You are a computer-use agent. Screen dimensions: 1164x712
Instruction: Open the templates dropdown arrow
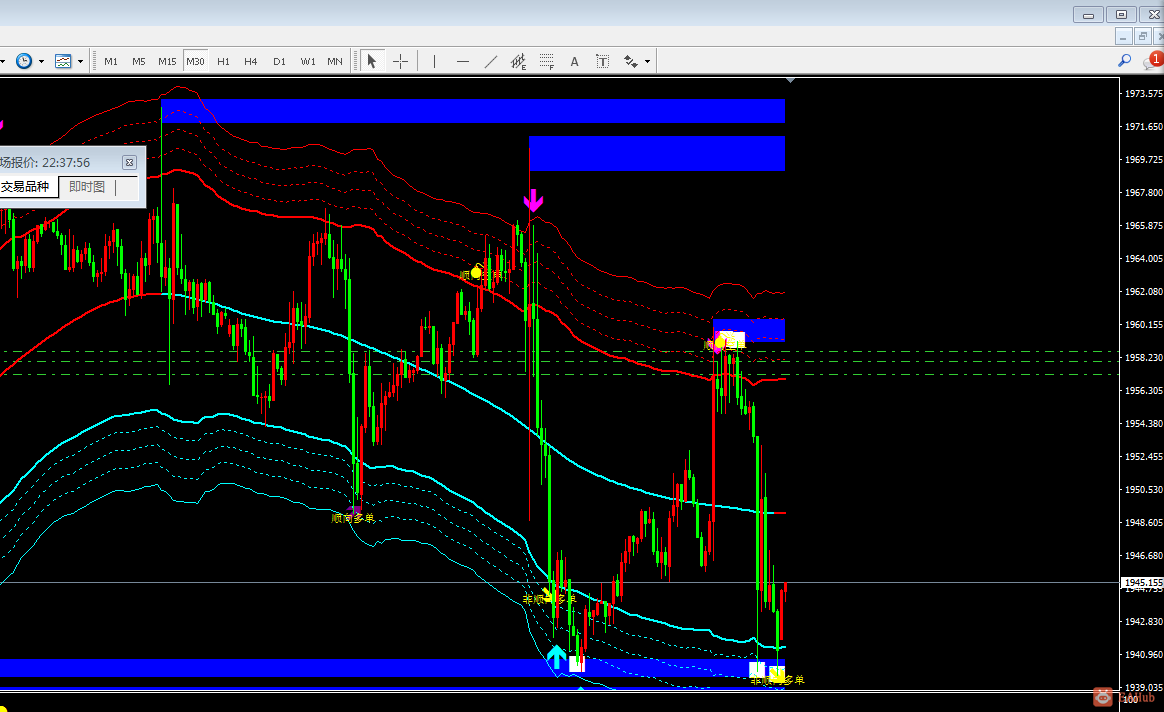point(80,62)
